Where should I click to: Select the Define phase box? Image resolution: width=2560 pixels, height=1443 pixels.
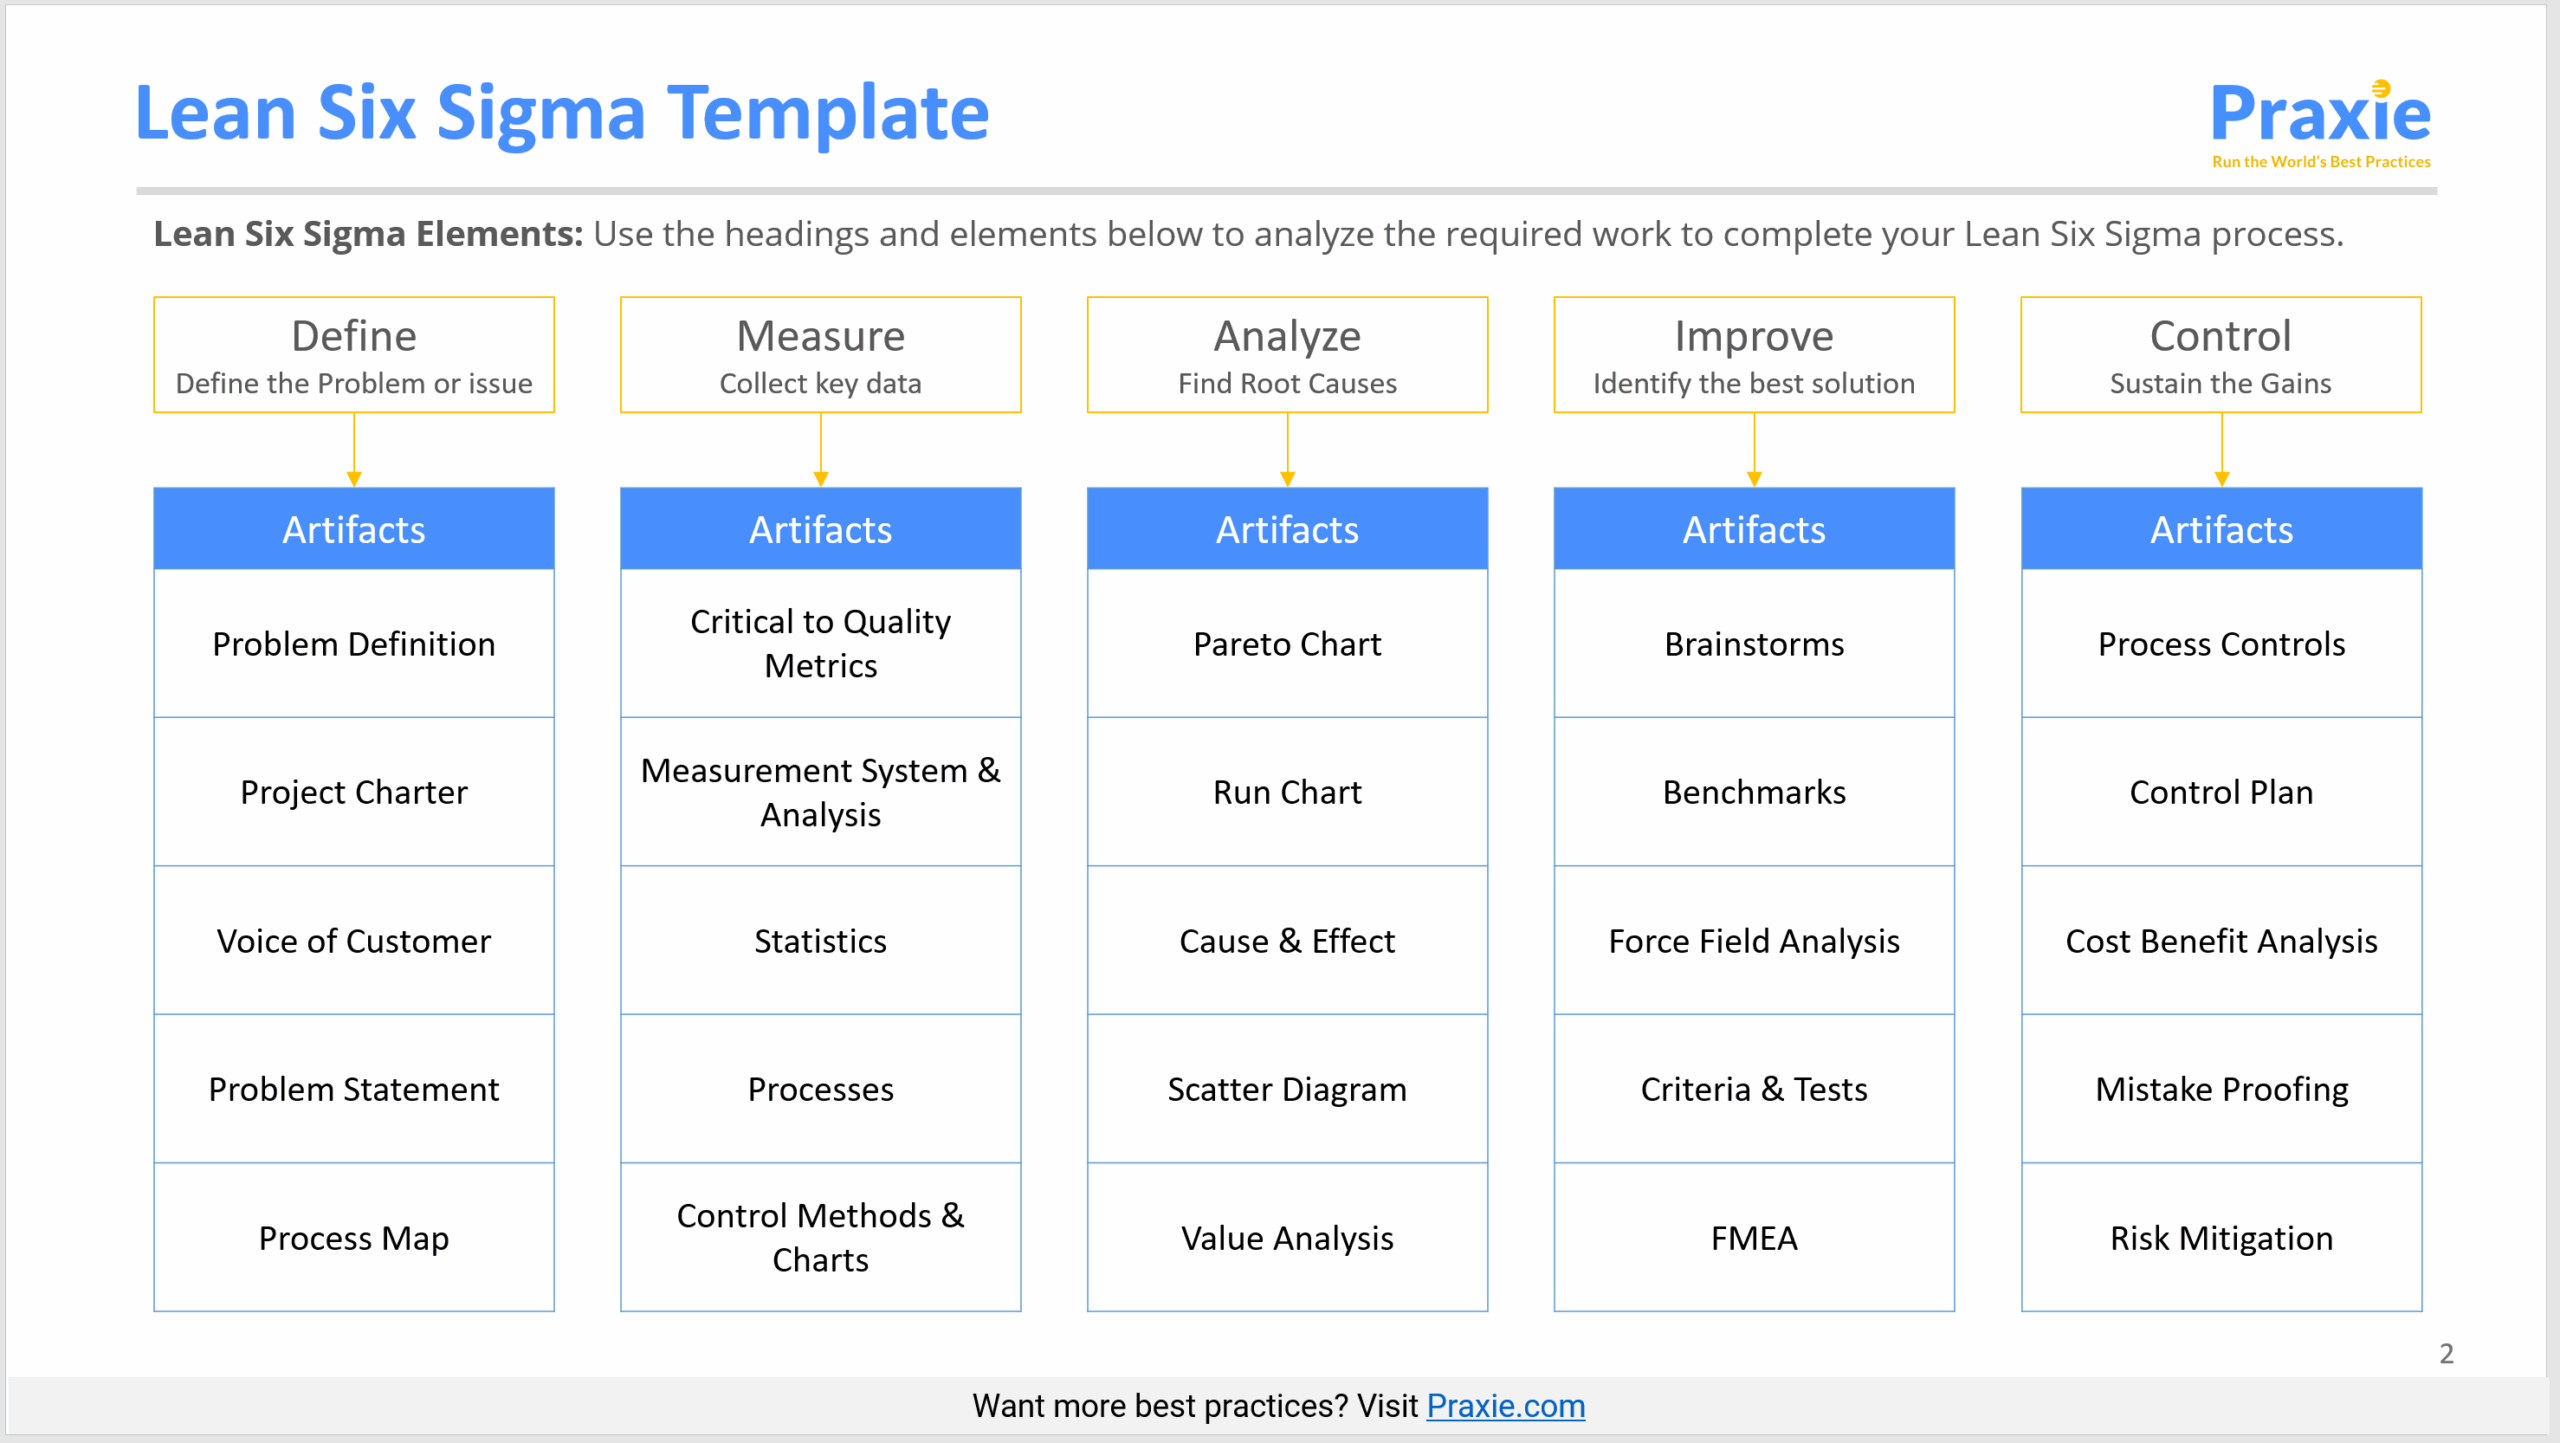(x=354, y=355)
